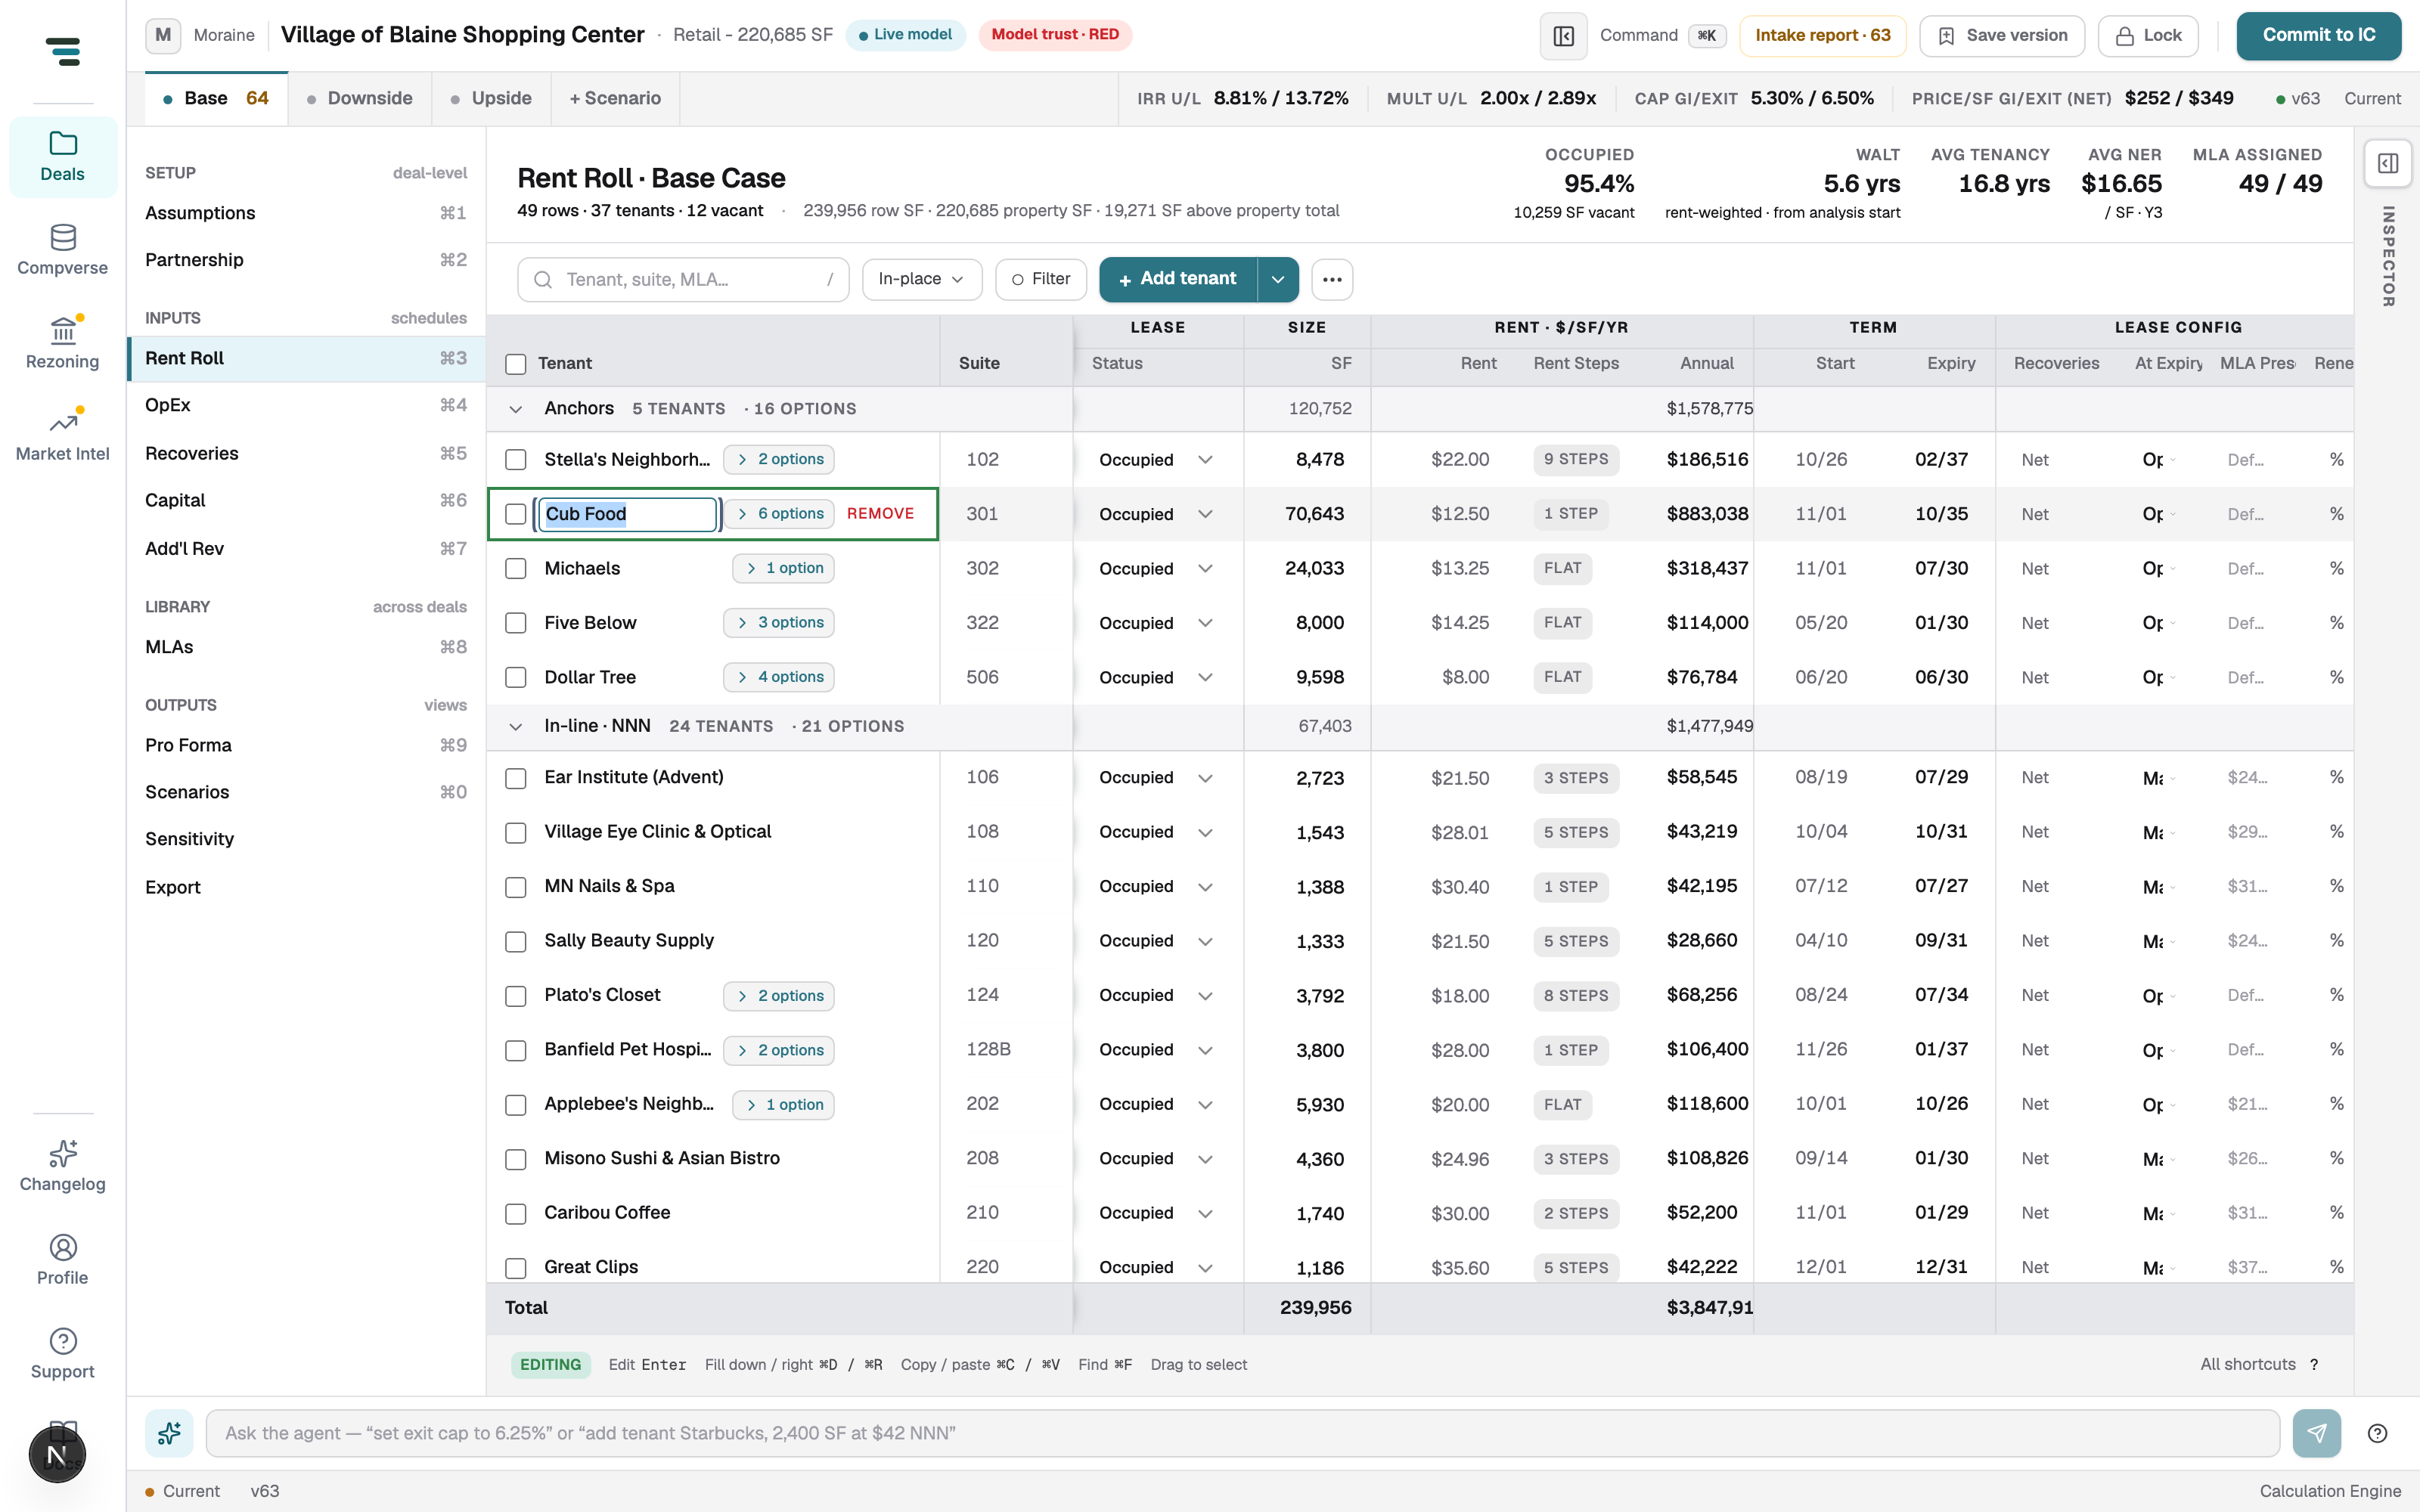2420x1512 pixels.
Task: Open OpEx inputs schedule
Action: coord(306,405)
